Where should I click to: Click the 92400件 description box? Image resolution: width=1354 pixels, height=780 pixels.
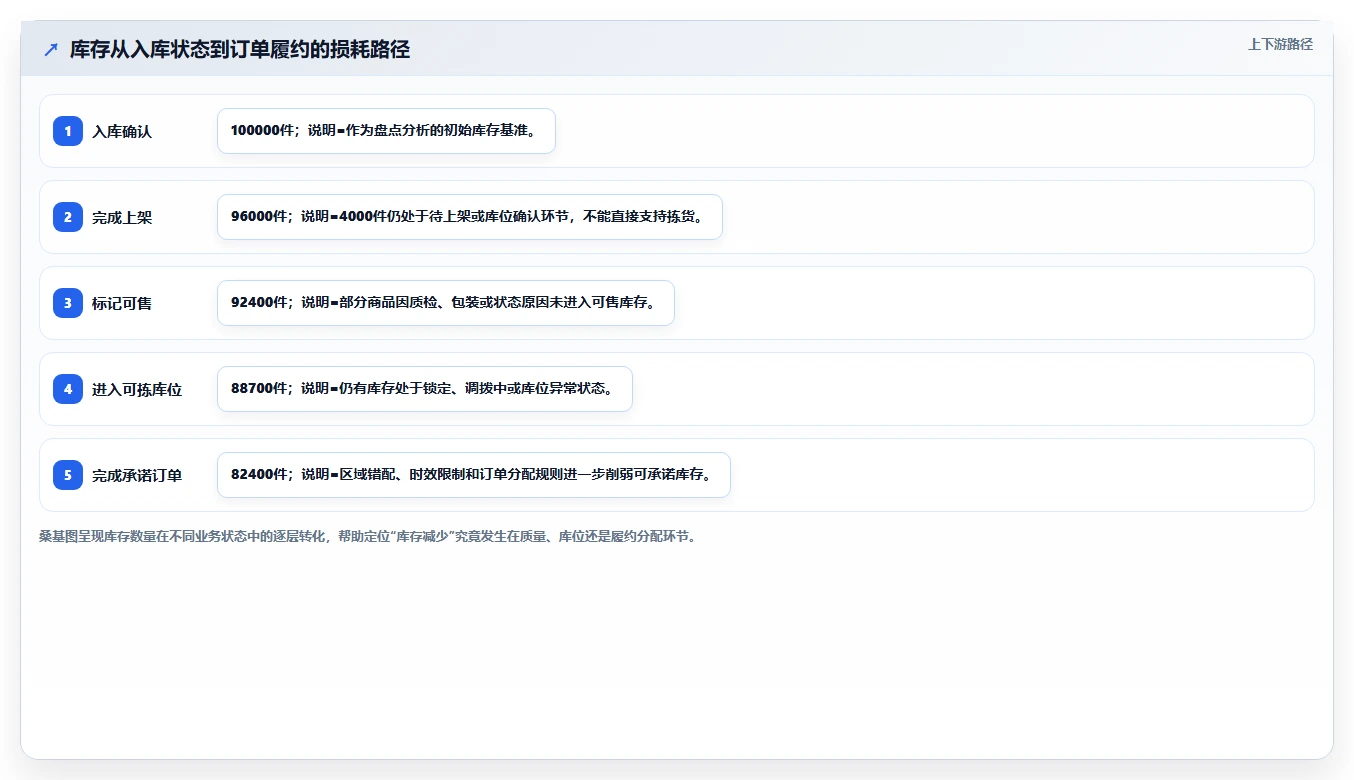click(x=446, y=303)
